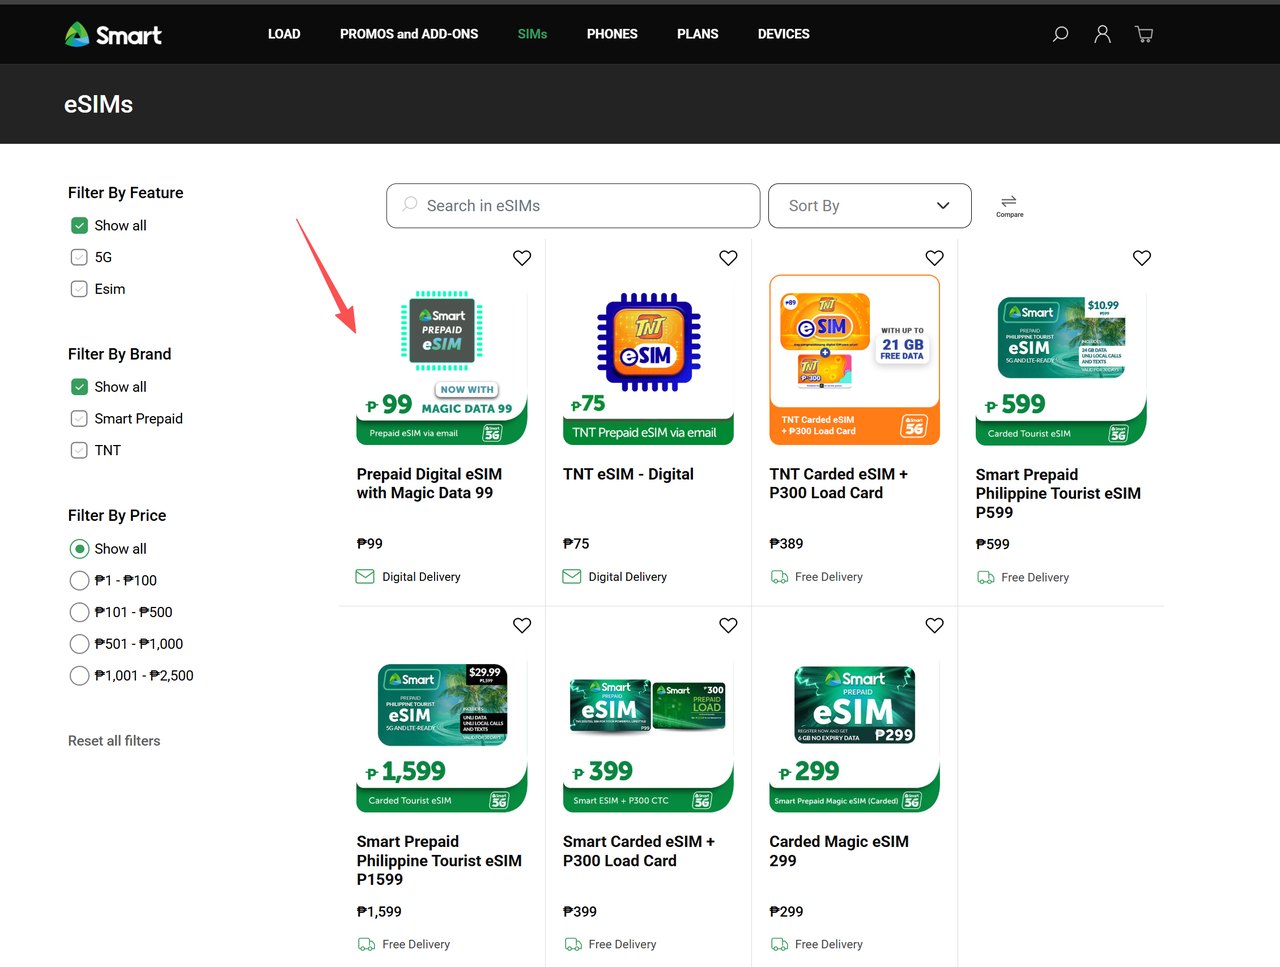Select the ₱101 - ₱500 price range
This screenshot has width=1280, height=967.
tap(80, 612)
